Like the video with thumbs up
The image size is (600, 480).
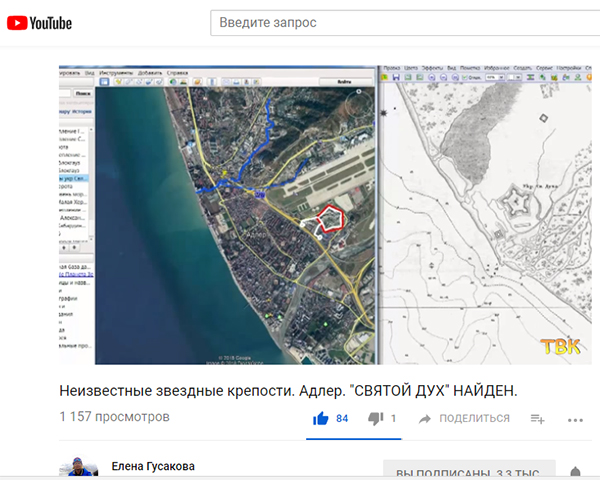point(321,418)
